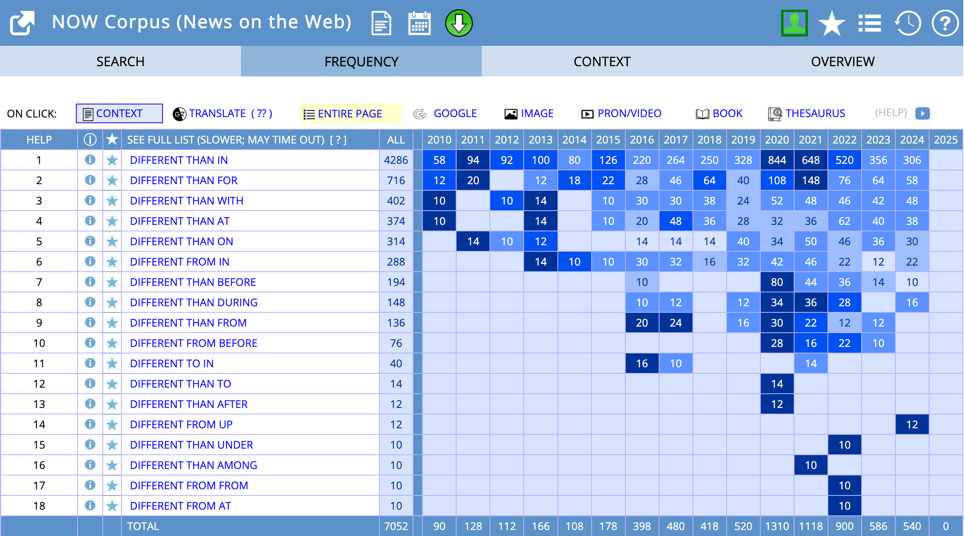964x536 pixels.
Task: Click info icon for DIFFERENT FROM IN
Action: 90,261
